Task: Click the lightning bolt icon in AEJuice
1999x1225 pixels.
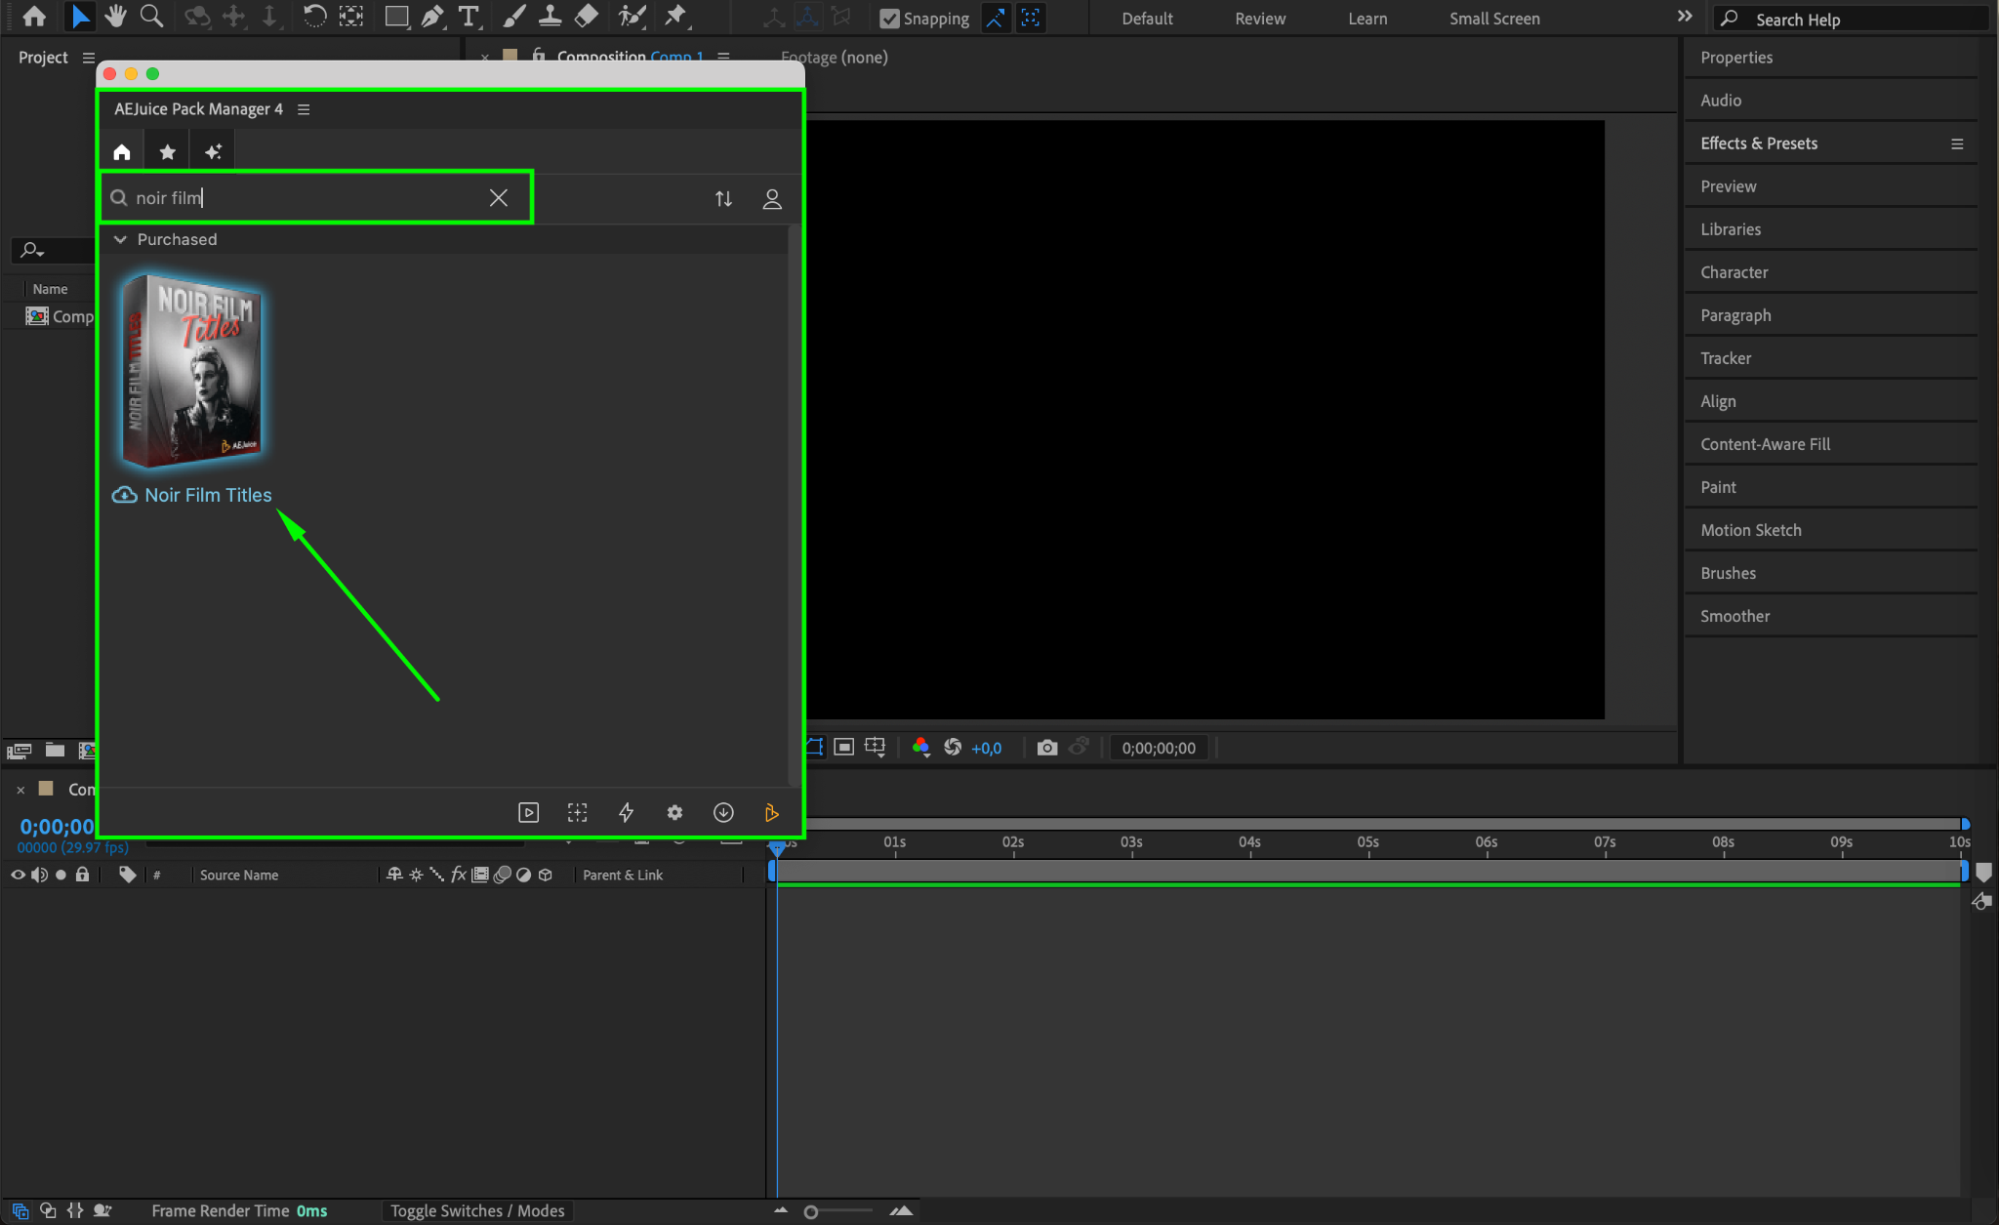Action: click(626, 812)
